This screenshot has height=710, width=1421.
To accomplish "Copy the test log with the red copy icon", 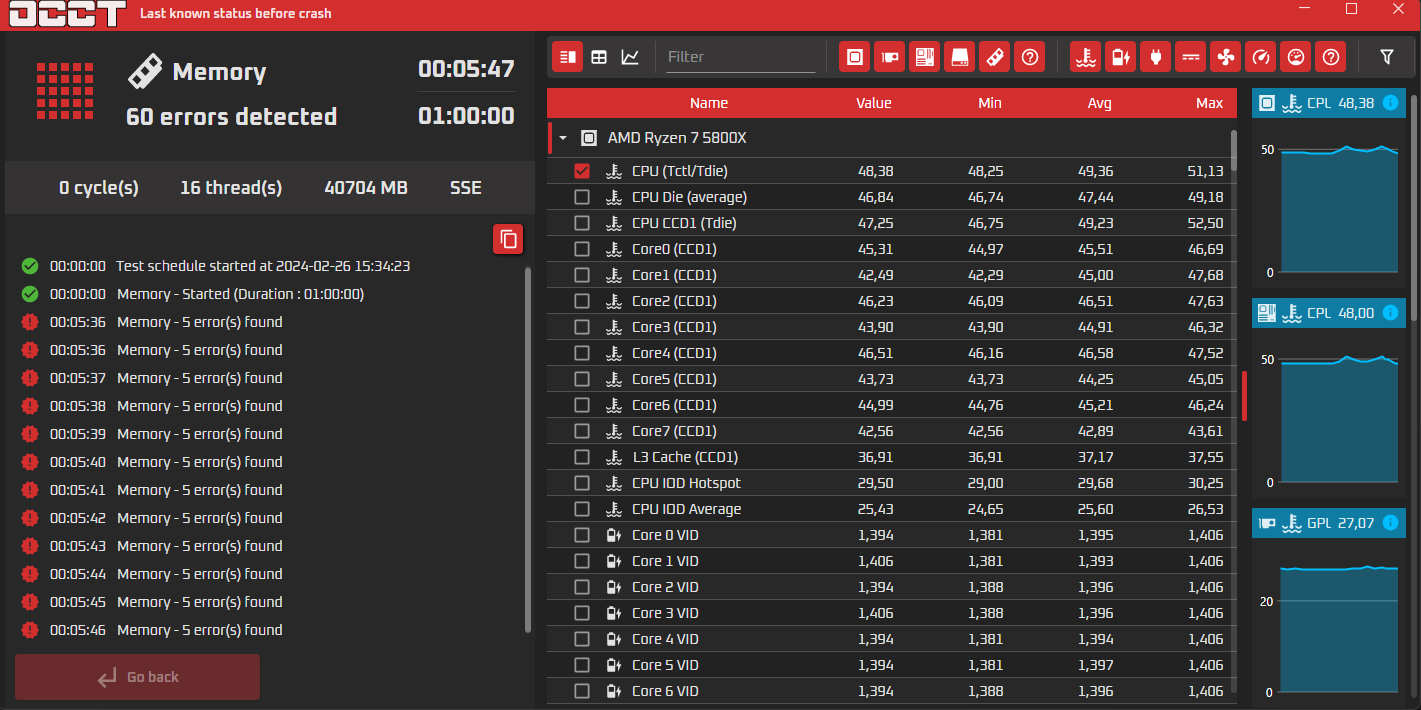I will click(x=508, y=239).
